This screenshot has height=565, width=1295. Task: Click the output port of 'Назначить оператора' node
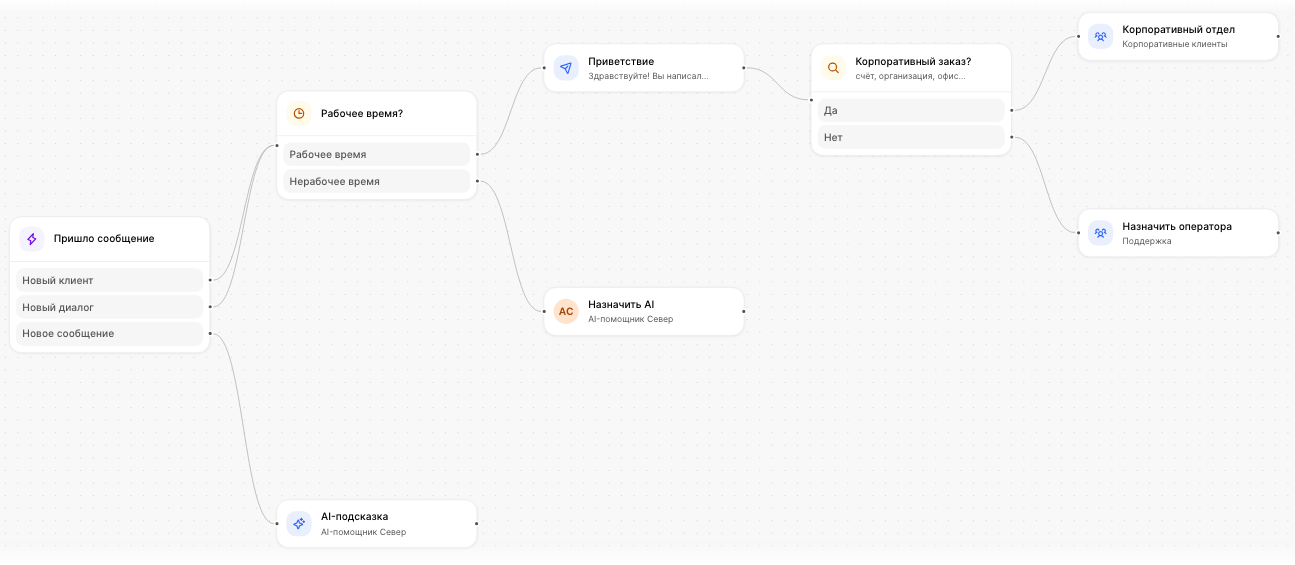[1279, 233]
